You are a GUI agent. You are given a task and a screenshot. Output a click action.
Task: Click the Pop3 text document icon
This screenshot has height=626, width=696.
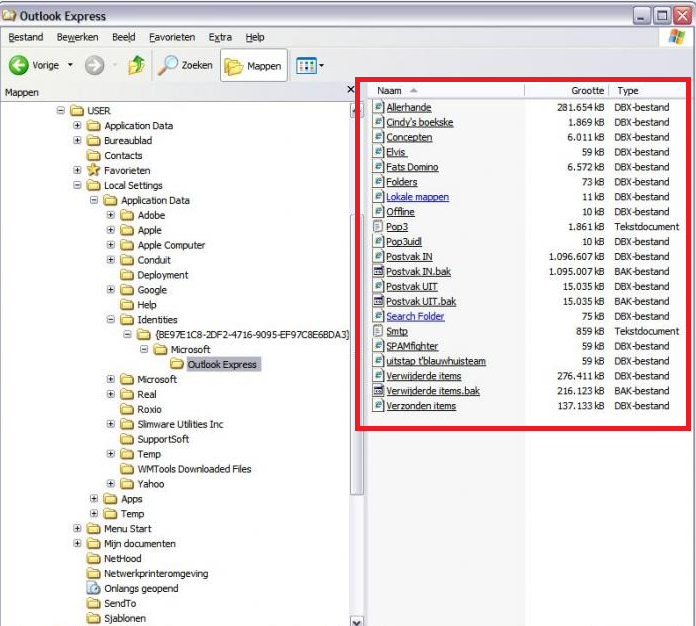click(378, 226)
